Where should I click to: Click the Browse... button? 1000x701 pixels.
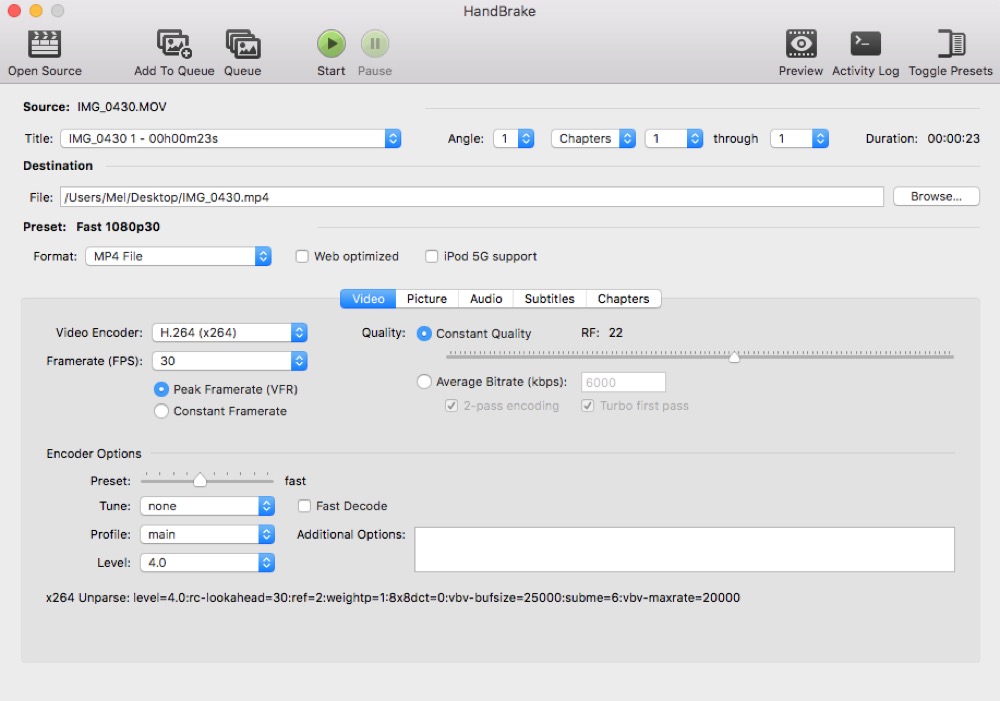pos(936,197)
